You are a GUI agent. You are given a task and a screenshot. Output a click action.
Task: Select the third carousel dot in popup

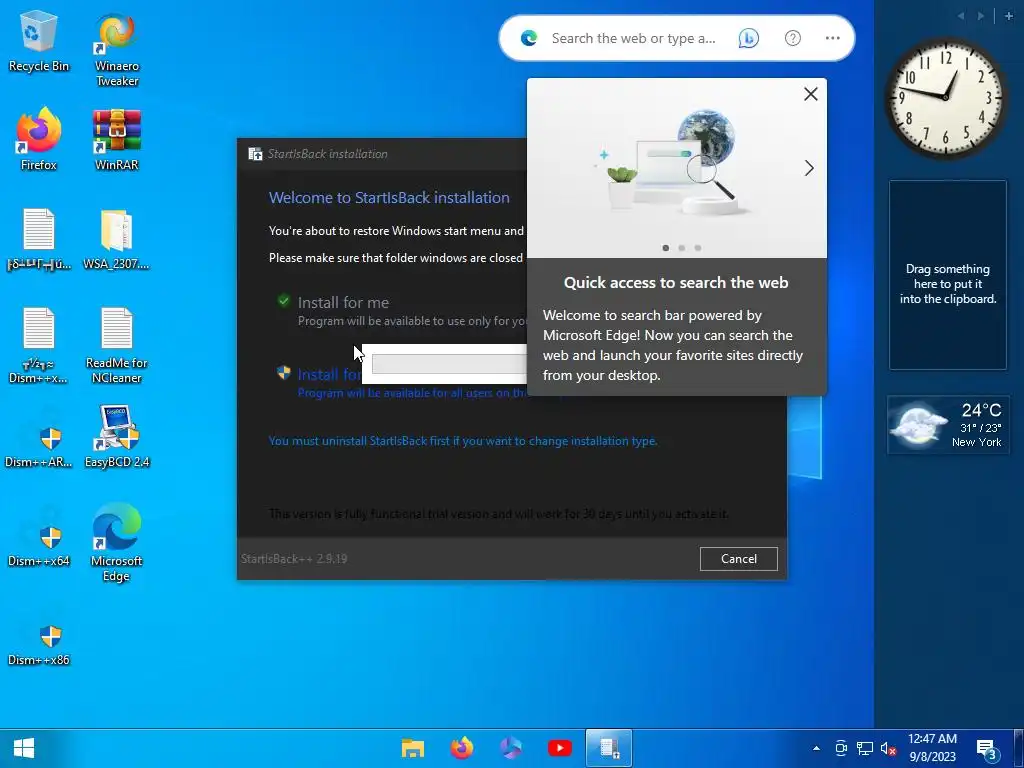click(x=698, y=248)
